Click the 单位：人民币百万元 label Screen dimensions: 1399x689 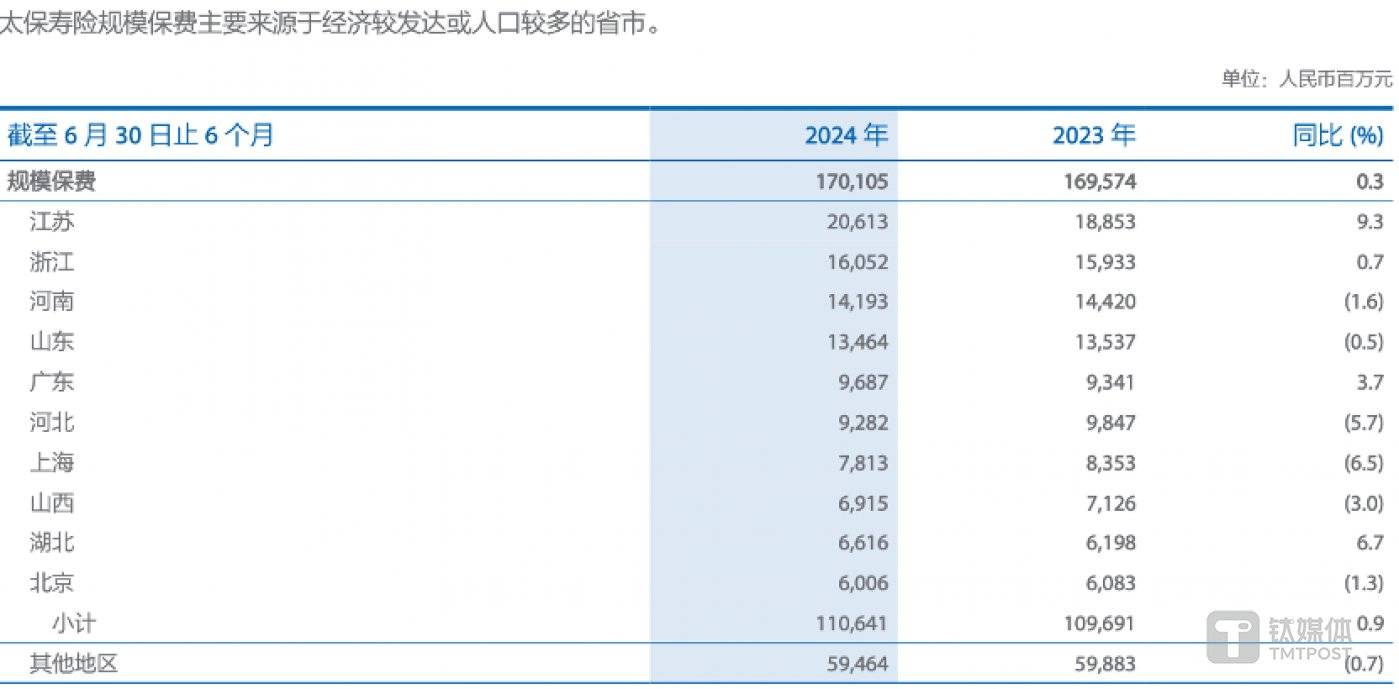pos(1306,75)
